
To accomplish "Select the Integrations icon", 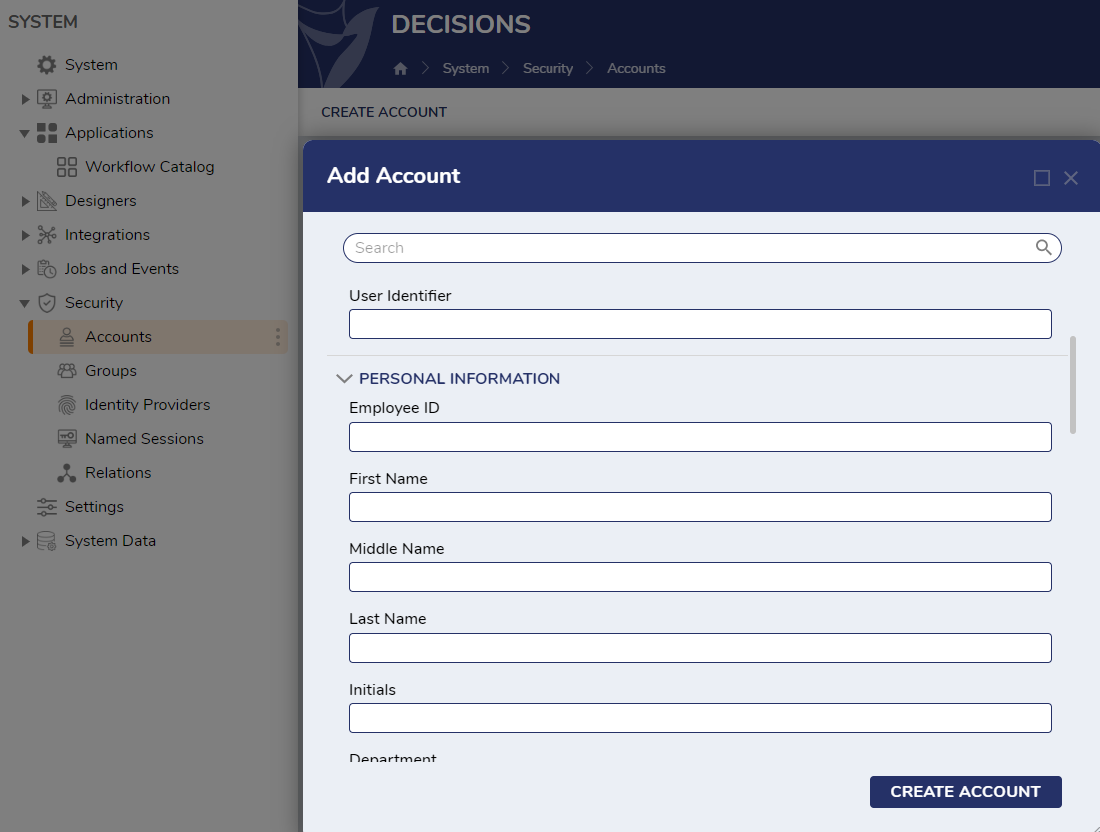I will coord(46,234).
